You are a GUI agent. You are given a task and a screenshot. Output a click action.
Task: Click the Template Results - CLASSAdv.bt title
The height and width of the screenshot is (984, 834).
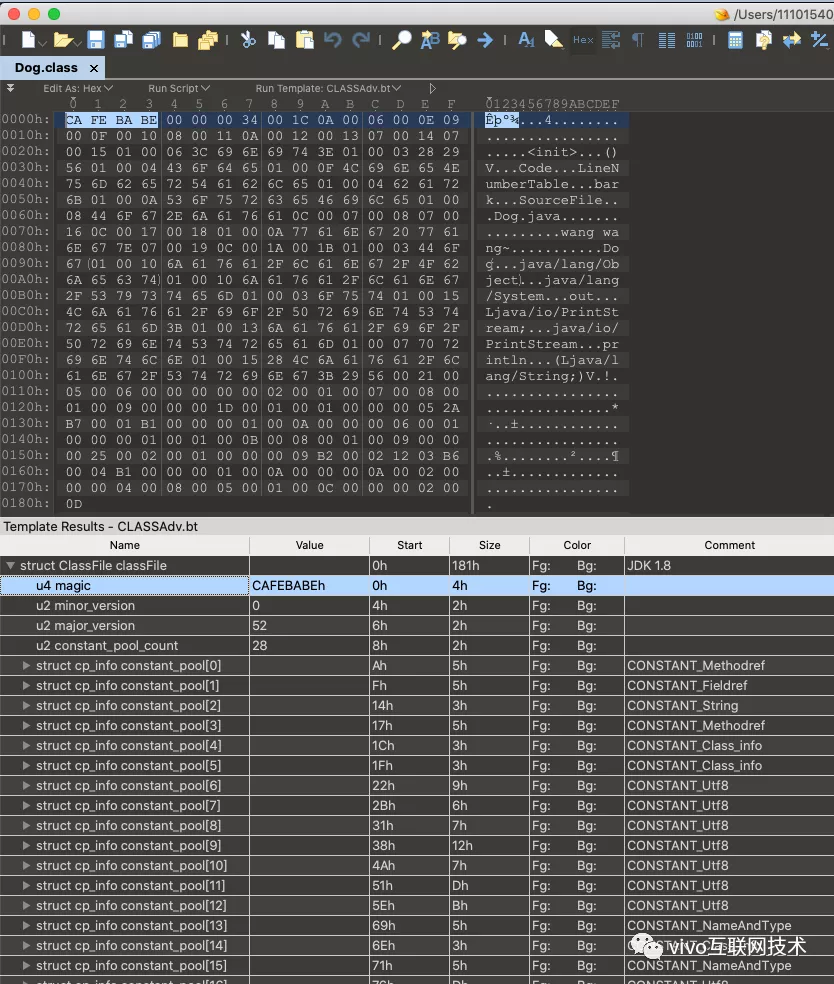100,527
